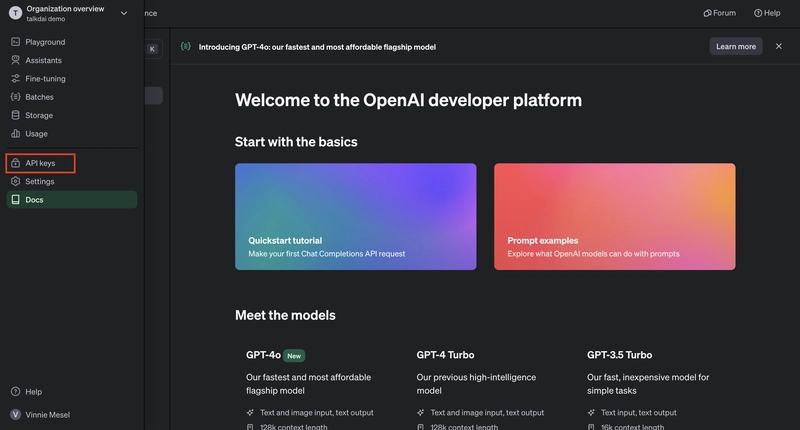Click the Settings gear icon
The width and height of the screenshot is (800, 430).
click(x=15, y=182)
